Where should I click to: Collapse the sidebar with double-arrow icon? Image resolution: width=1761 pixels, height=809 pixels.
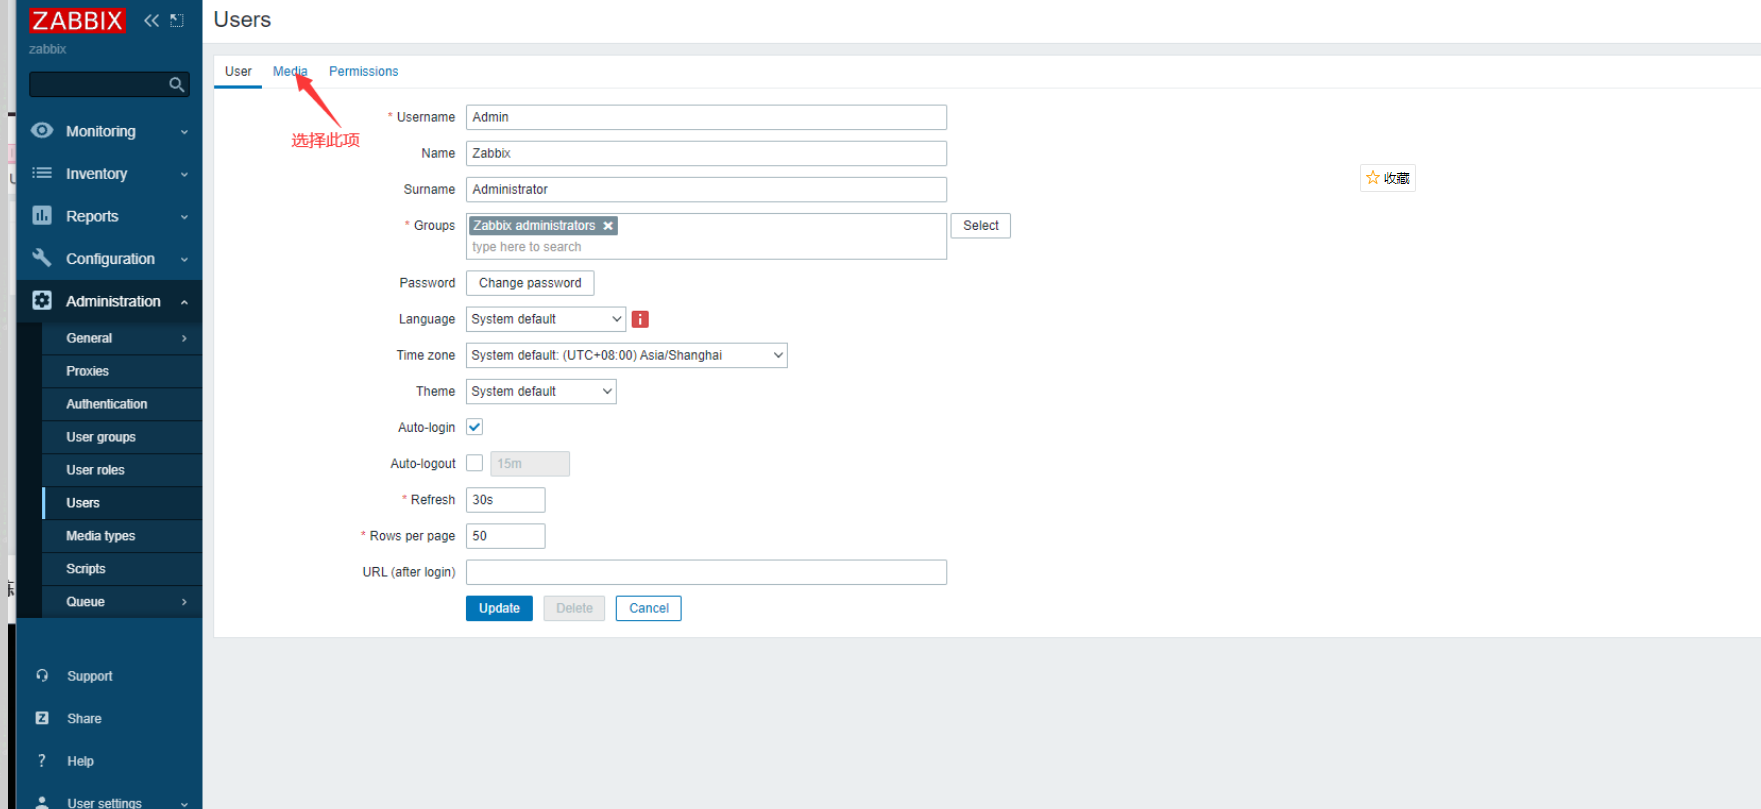click(151, 20)
